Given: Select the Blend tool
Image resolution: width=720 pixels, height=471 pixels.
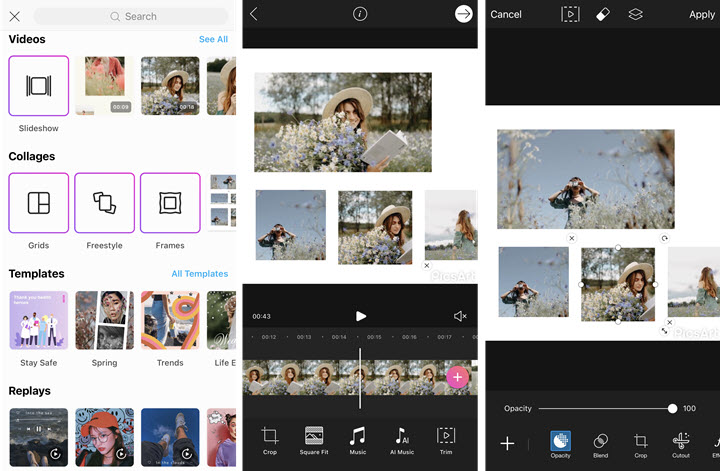Looking at the screenshot, I should pyautogui.click(x=600, y=442).
